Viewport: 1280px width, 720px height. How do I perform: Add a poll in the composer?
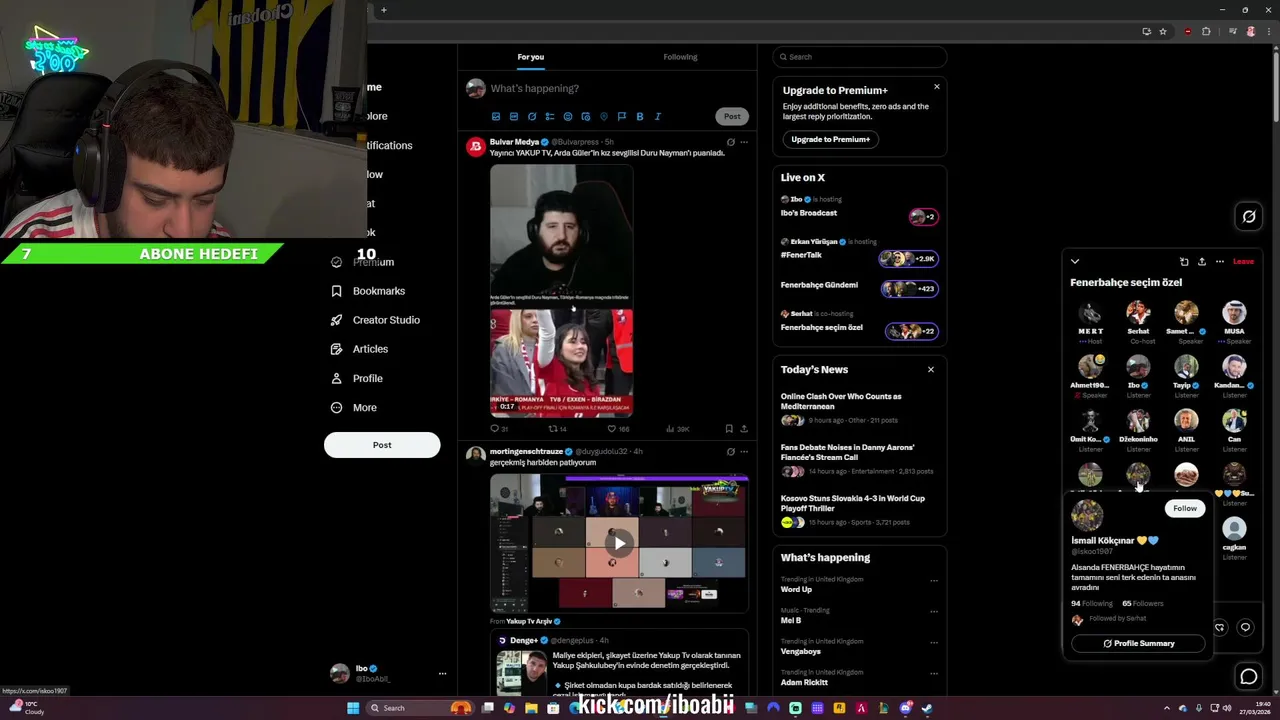coord(550,116)
